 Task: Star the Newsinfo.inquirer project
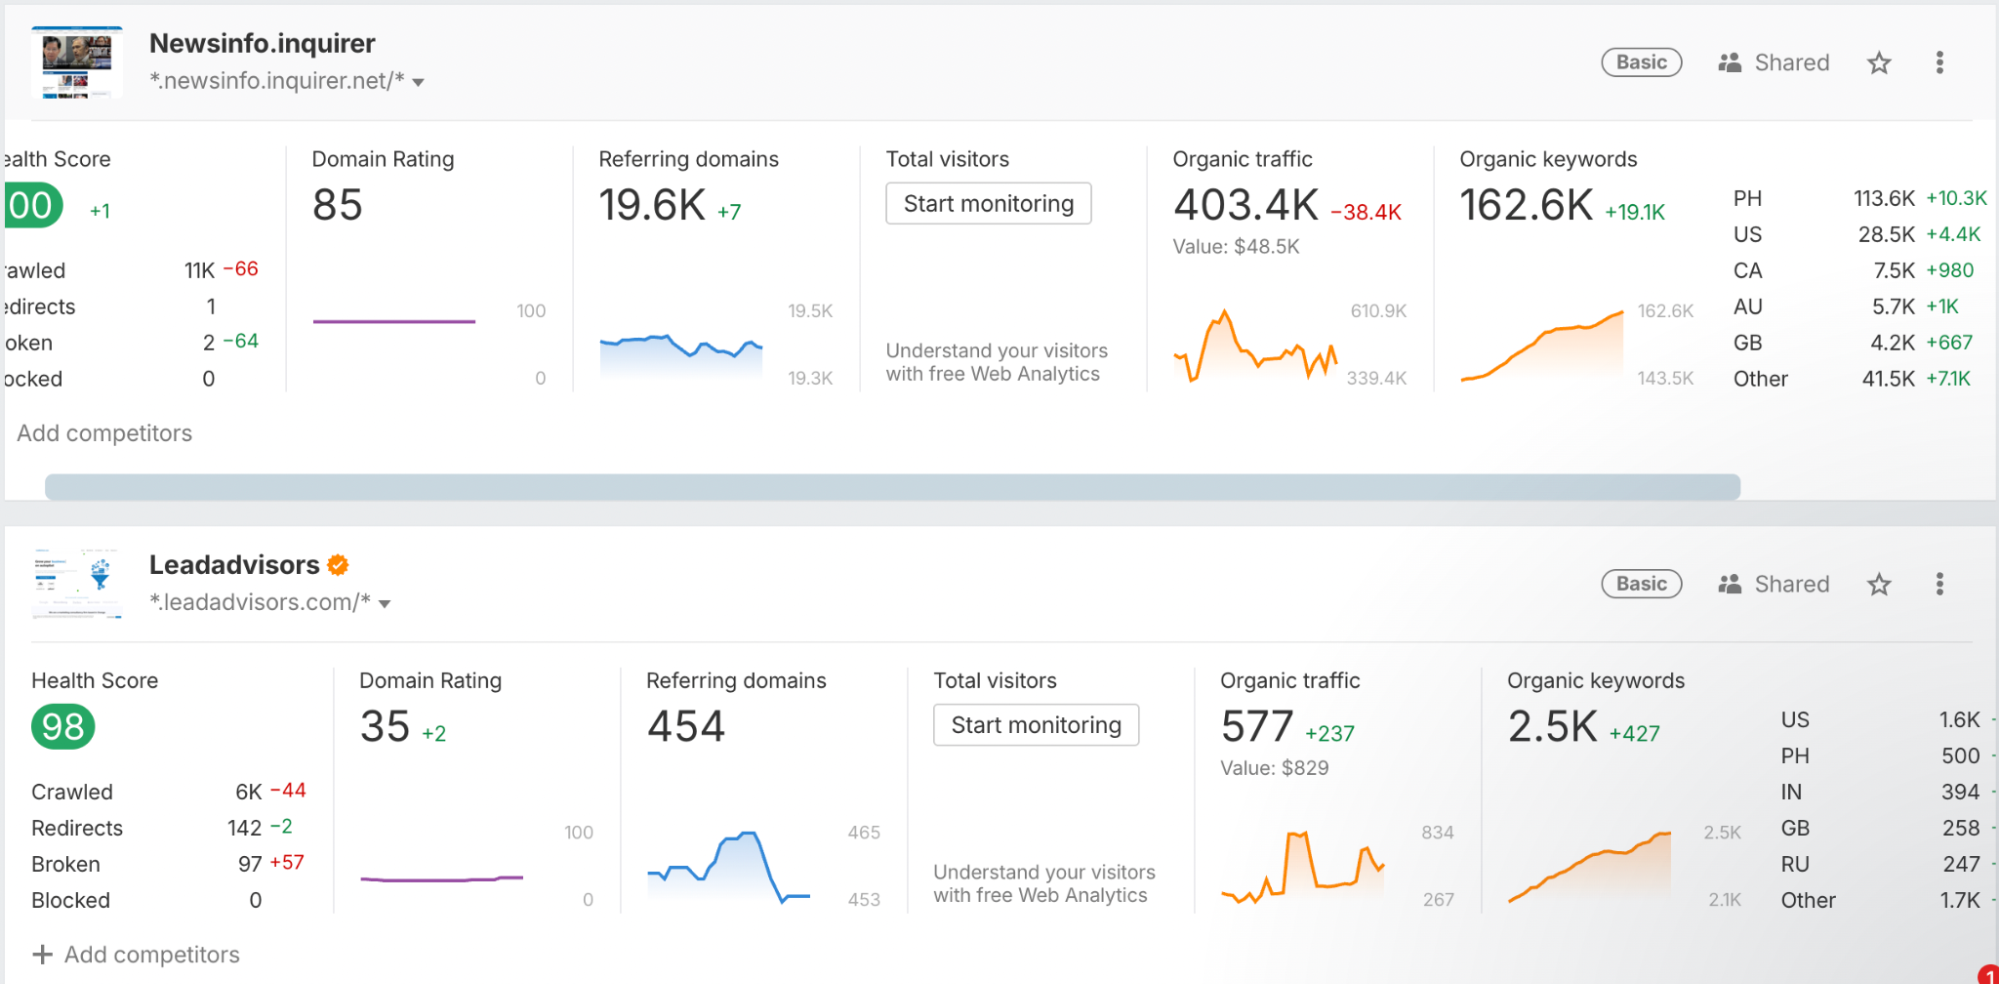[1879, 63]
